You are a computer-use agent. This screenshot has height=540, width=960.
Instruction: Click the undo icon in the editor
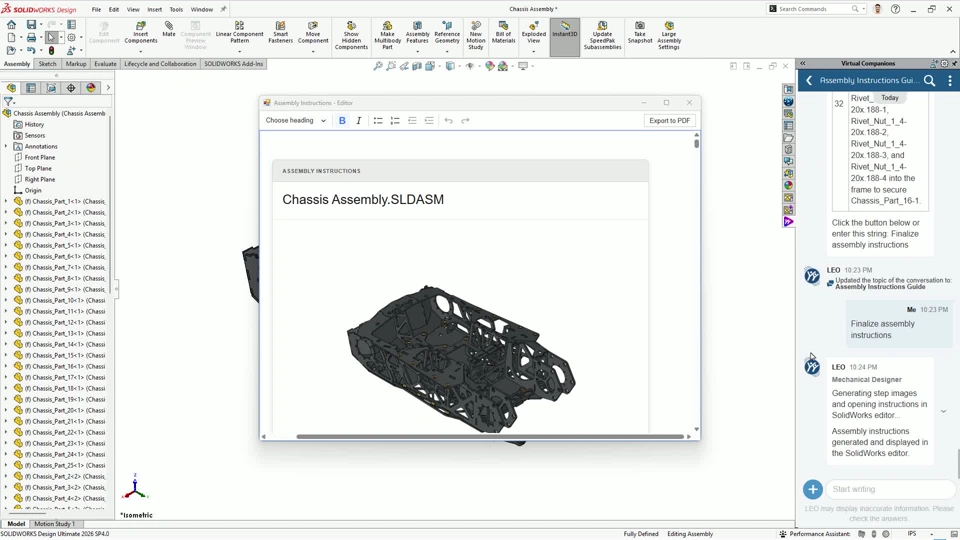point(448,121)
